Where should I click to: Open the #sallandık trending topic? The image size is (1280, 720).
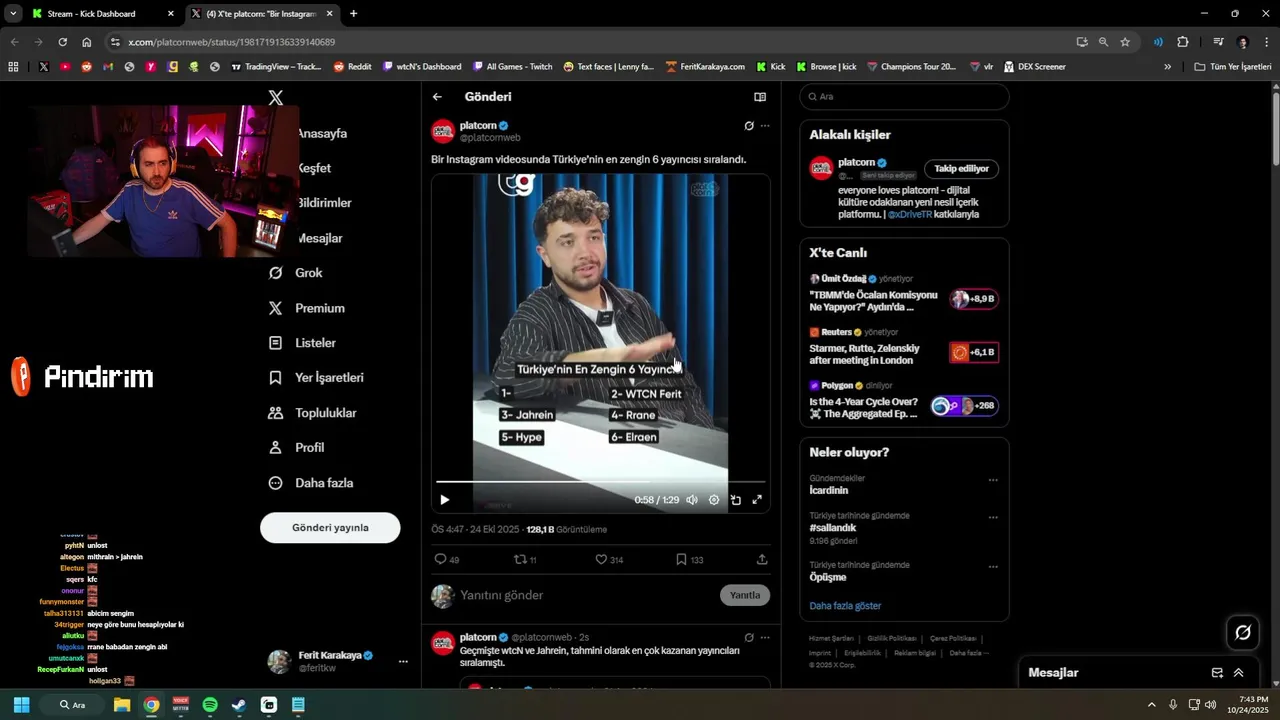pos(833,528)
